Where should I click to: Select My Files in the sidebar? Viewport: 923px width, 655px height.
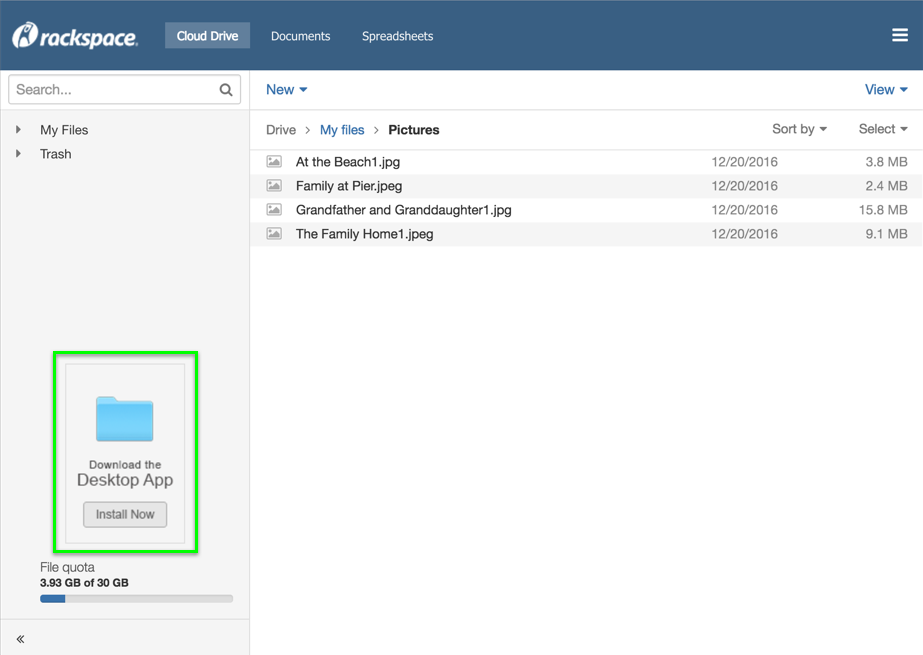pos(64,129)
